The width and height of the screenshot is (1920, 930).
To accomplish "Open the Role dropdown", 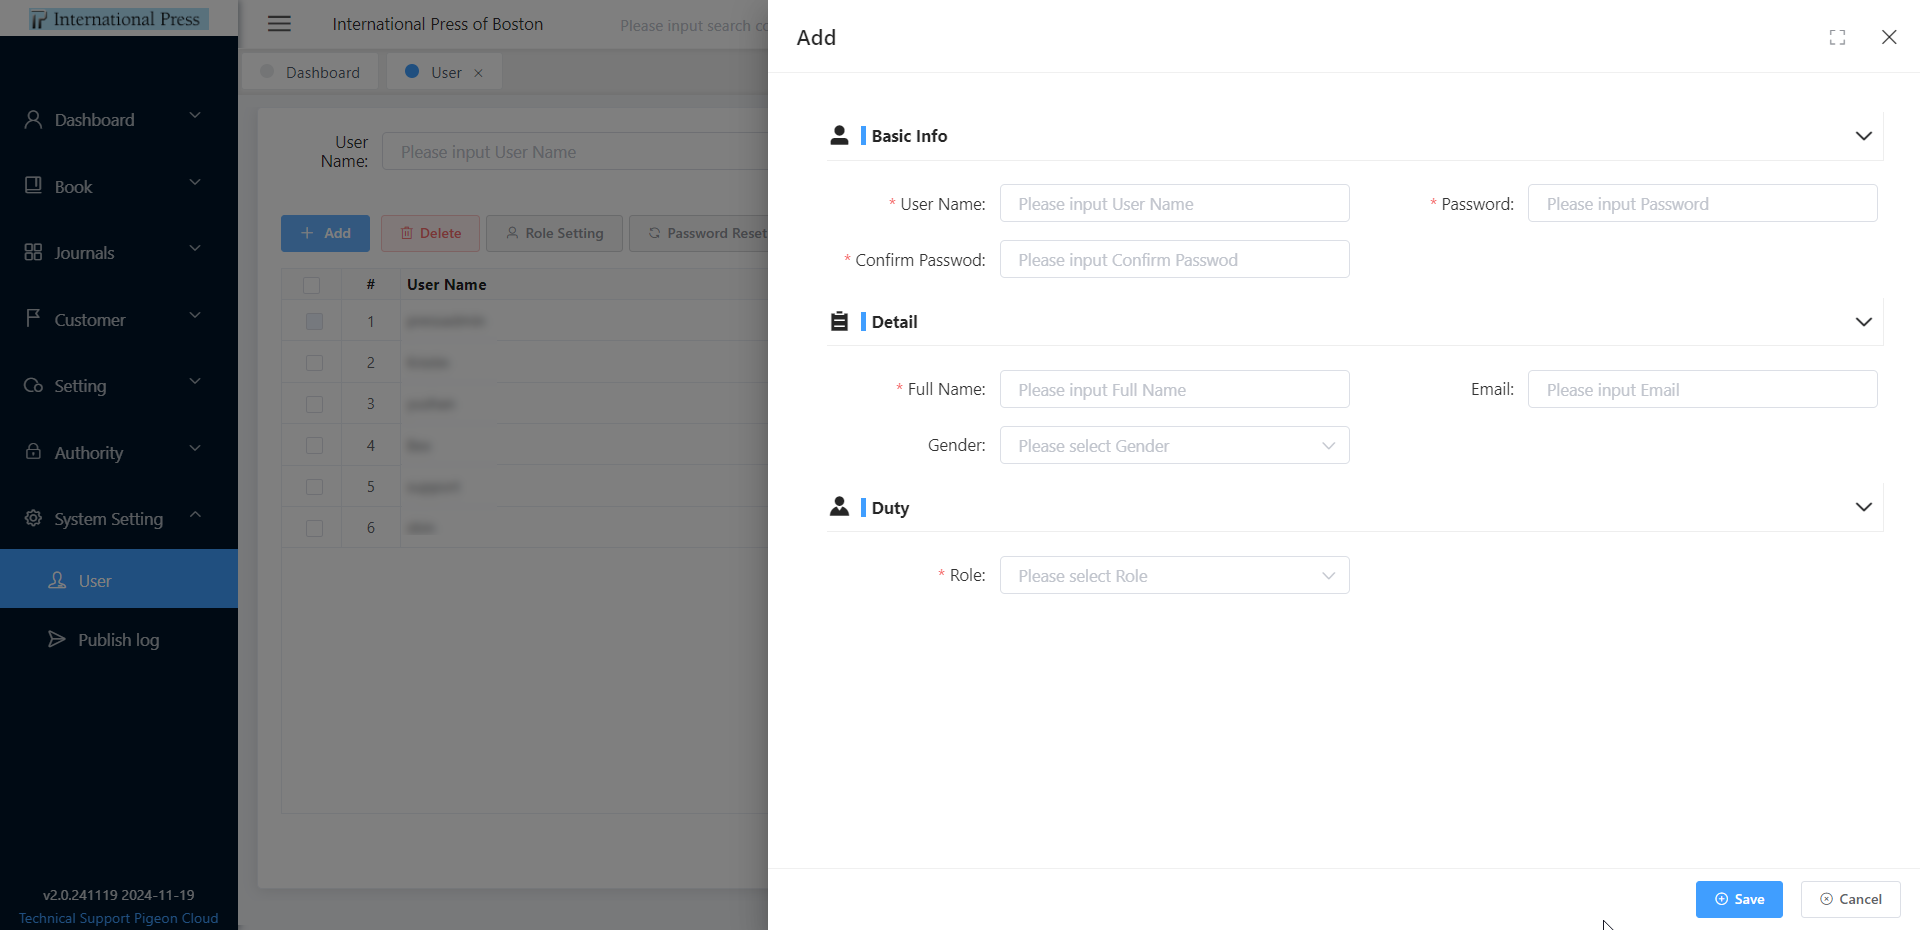I will click(x=1174, y=575).
